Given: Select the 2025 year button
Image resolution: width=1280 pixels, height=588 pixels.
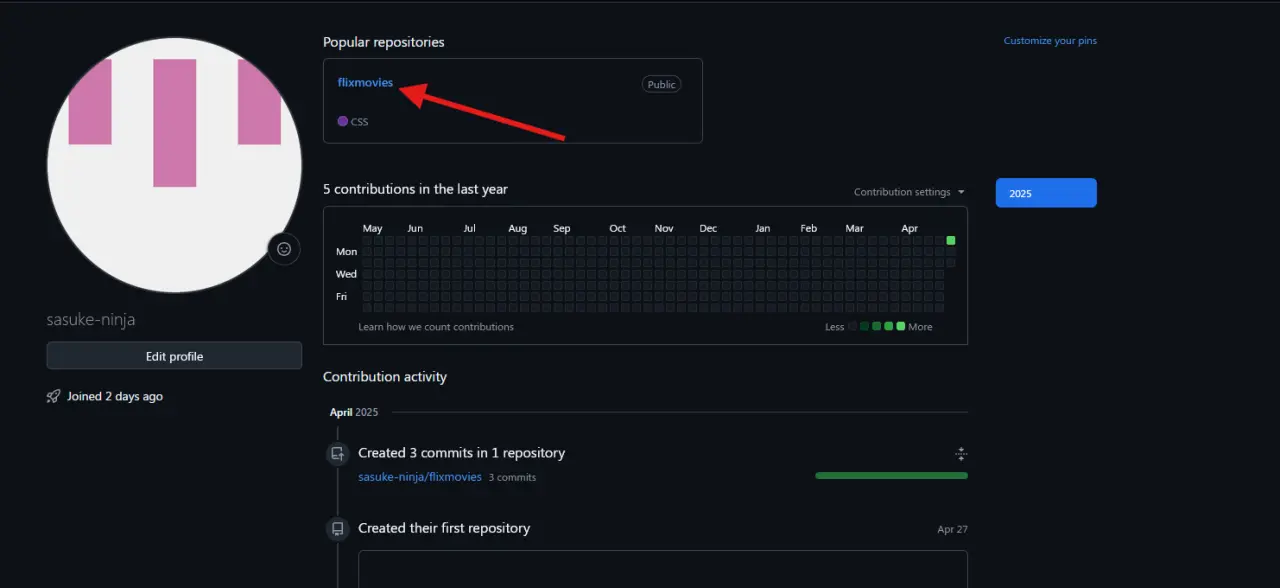Looking at the screenshot, I should 1046,193.
